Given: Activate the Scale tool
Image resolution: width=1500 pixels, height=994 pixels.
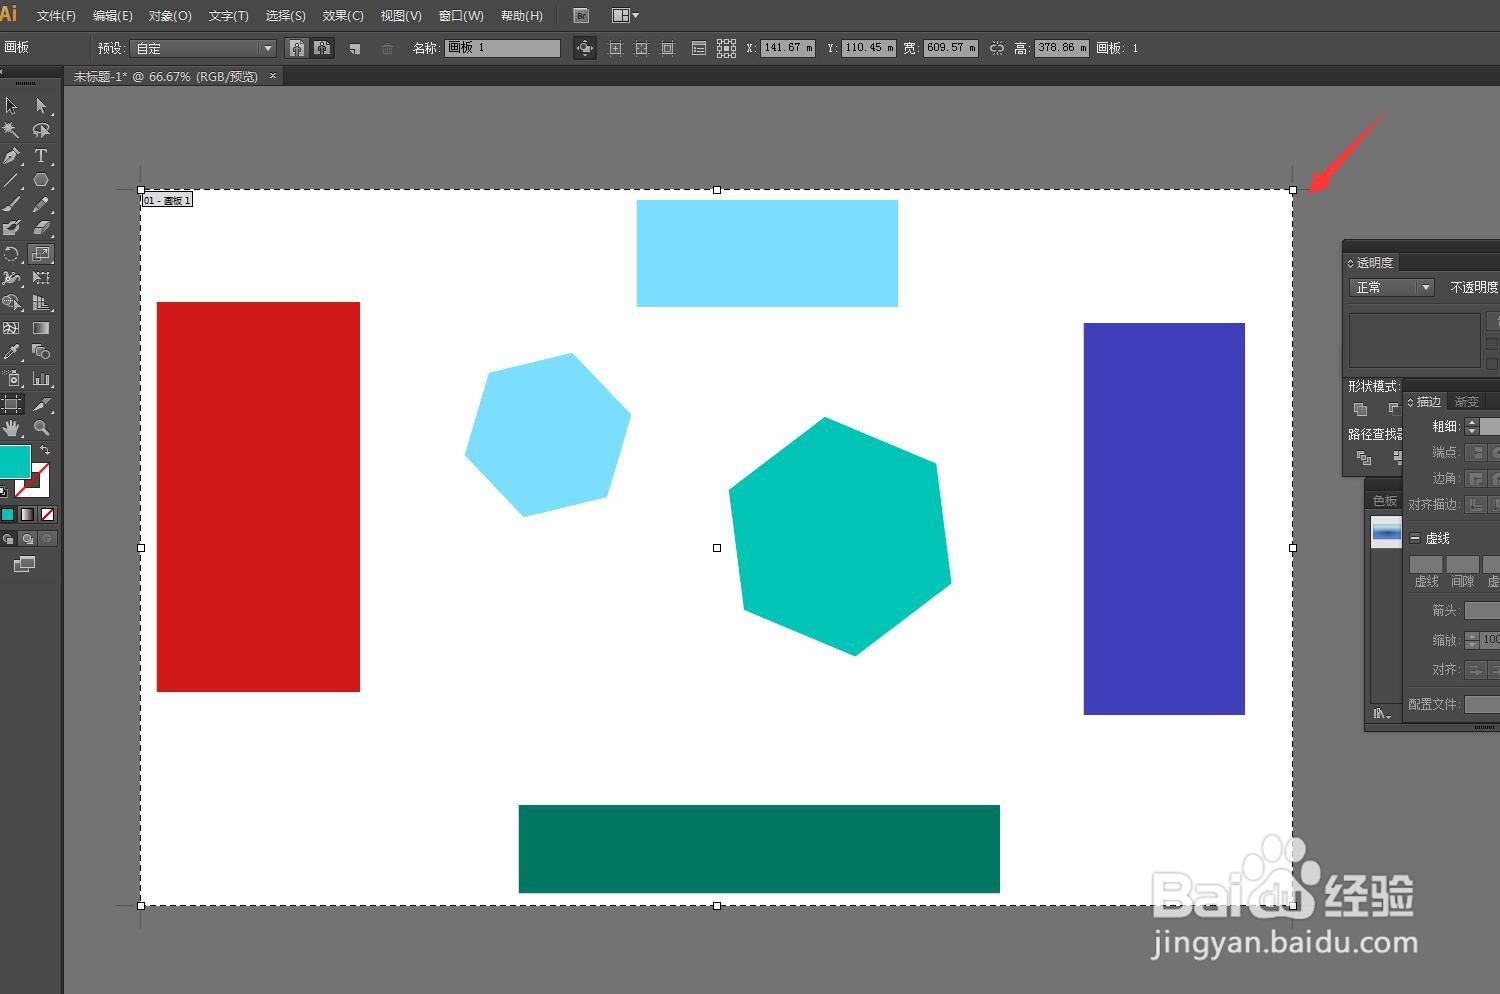Looking at the screenshot, I should click(41, 254).
